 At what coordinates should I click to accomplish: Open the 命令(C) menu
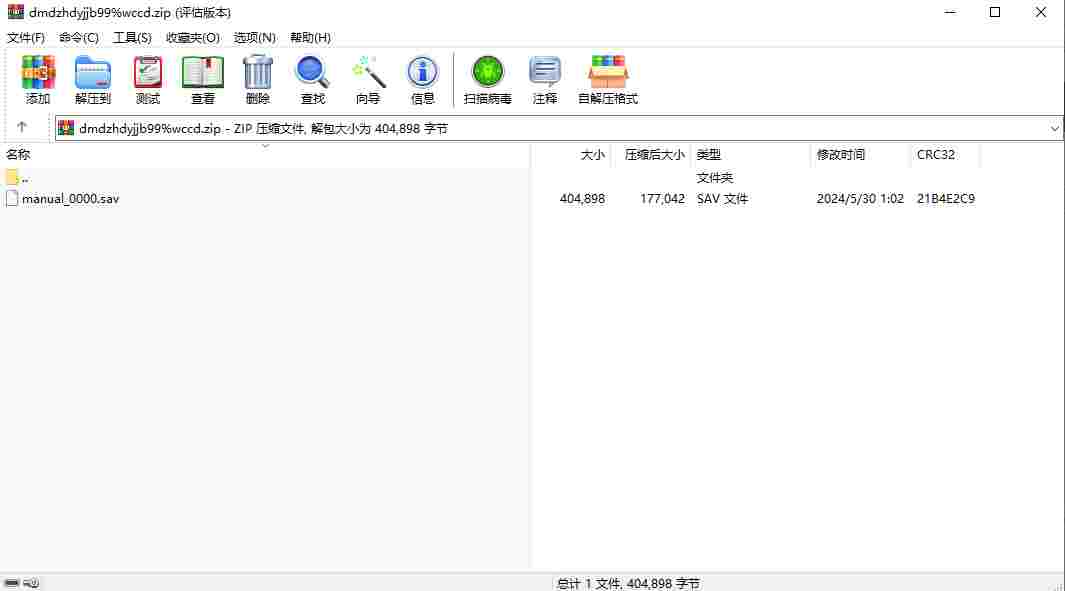(79, 37)
